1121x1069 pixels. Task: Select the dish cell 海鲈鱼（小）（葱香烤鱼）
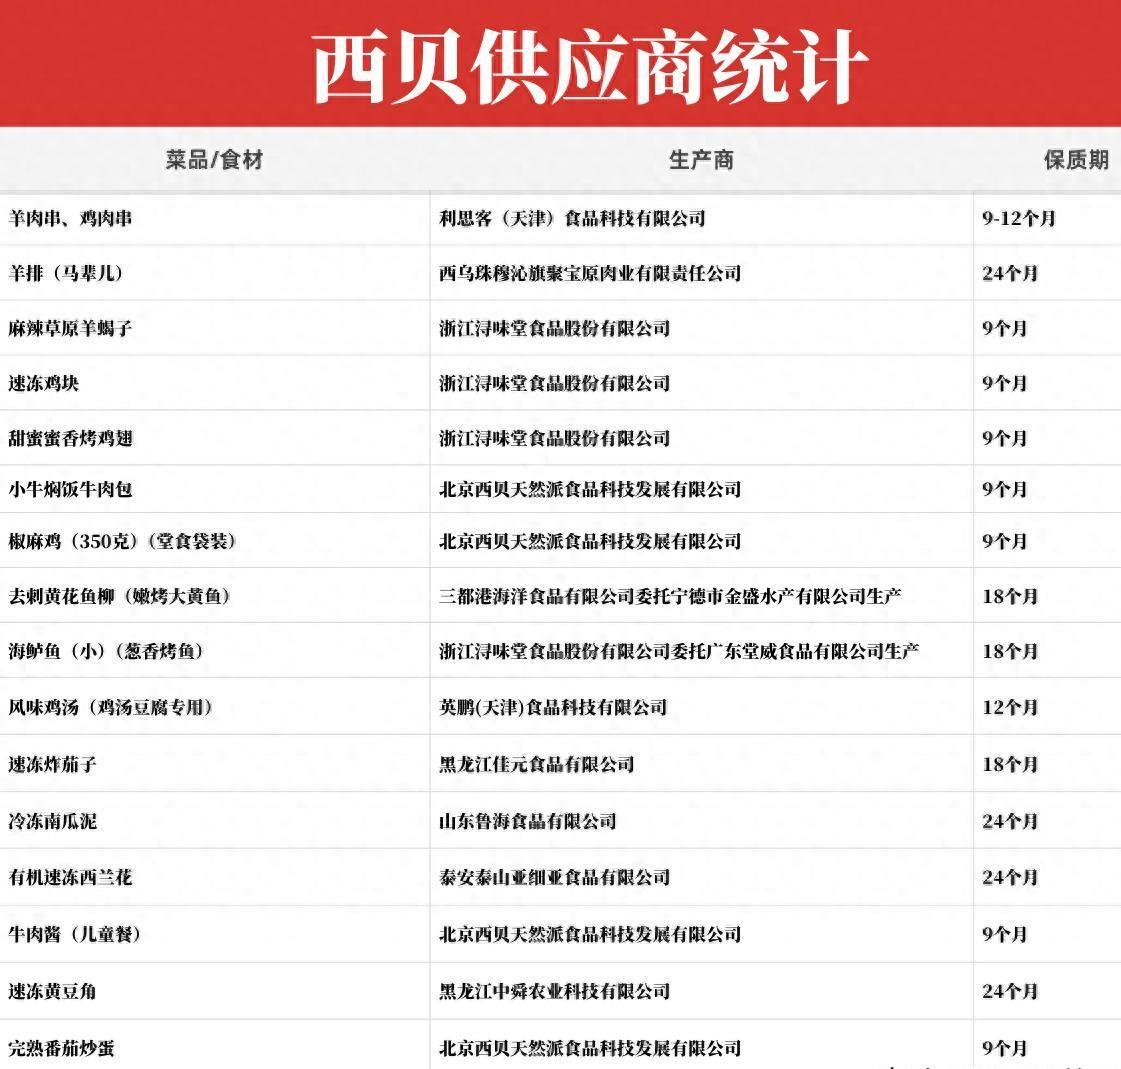coord(107,651)
